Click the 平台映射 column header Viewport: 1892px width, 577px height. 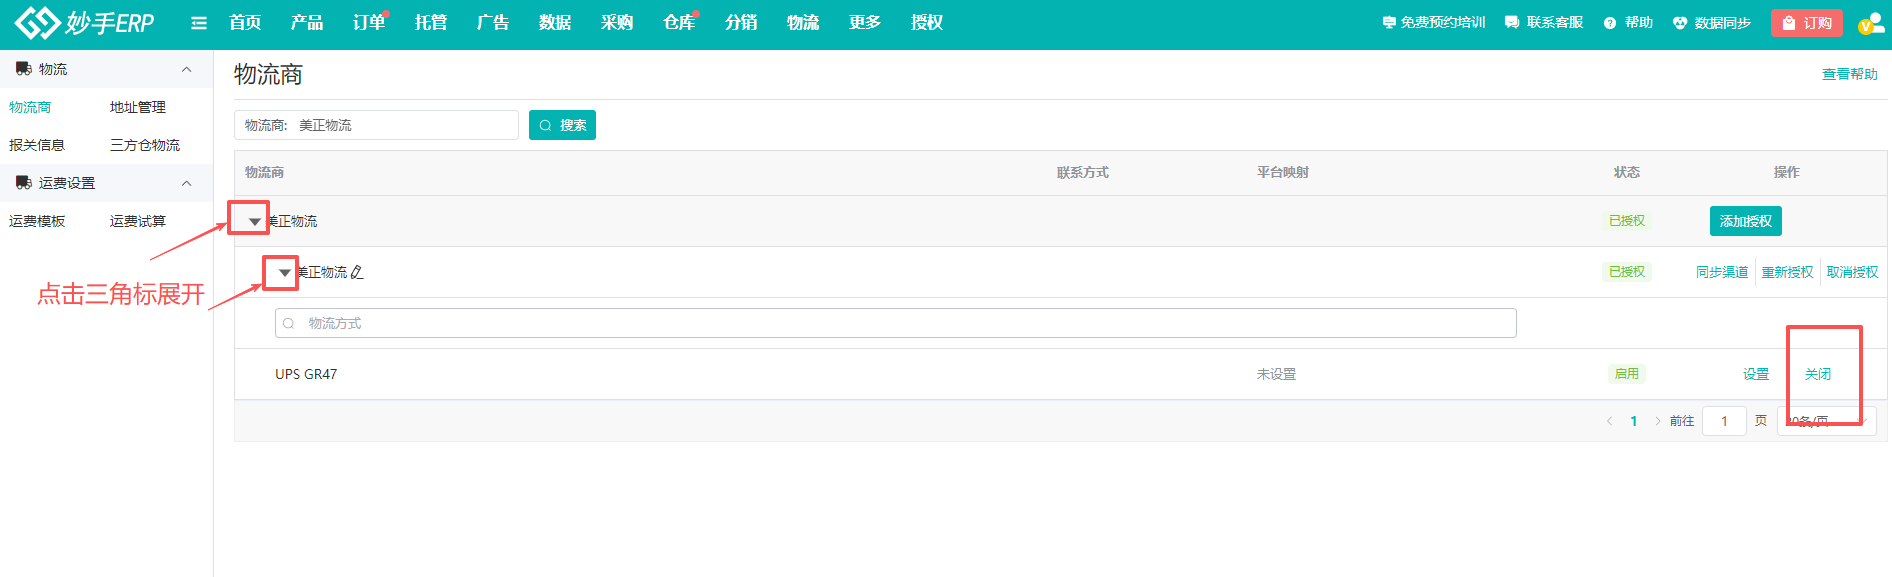point(1283,172)
